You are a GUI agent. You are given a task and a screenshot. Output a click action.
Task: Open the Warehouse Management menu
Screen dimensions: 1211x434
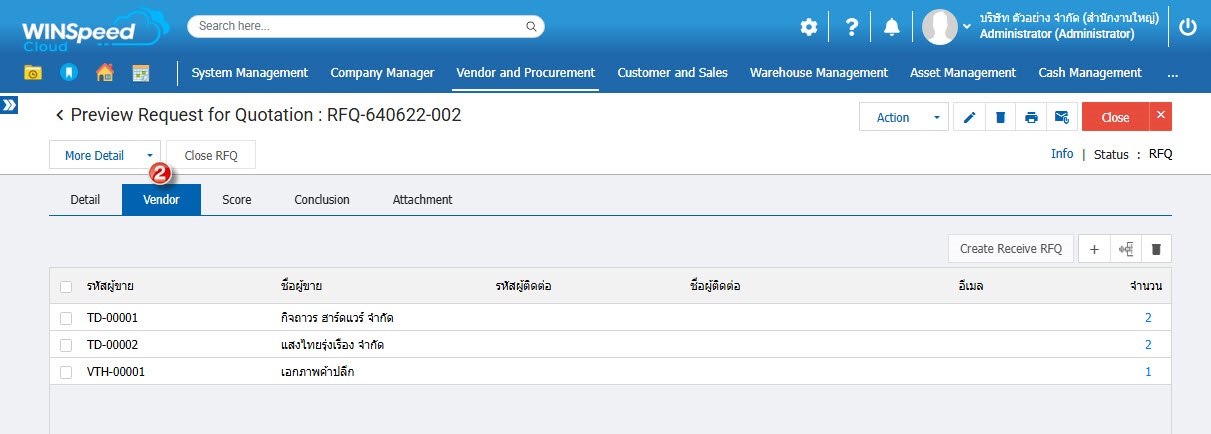[818, 73]
